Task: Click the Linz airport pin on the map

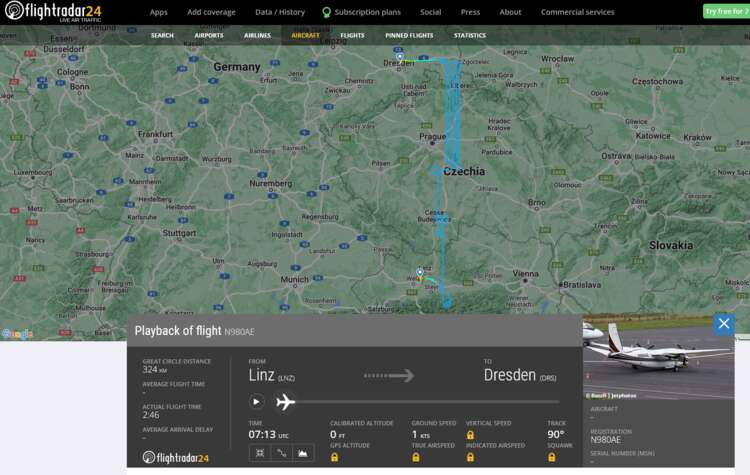Action: tap(419, 273)
